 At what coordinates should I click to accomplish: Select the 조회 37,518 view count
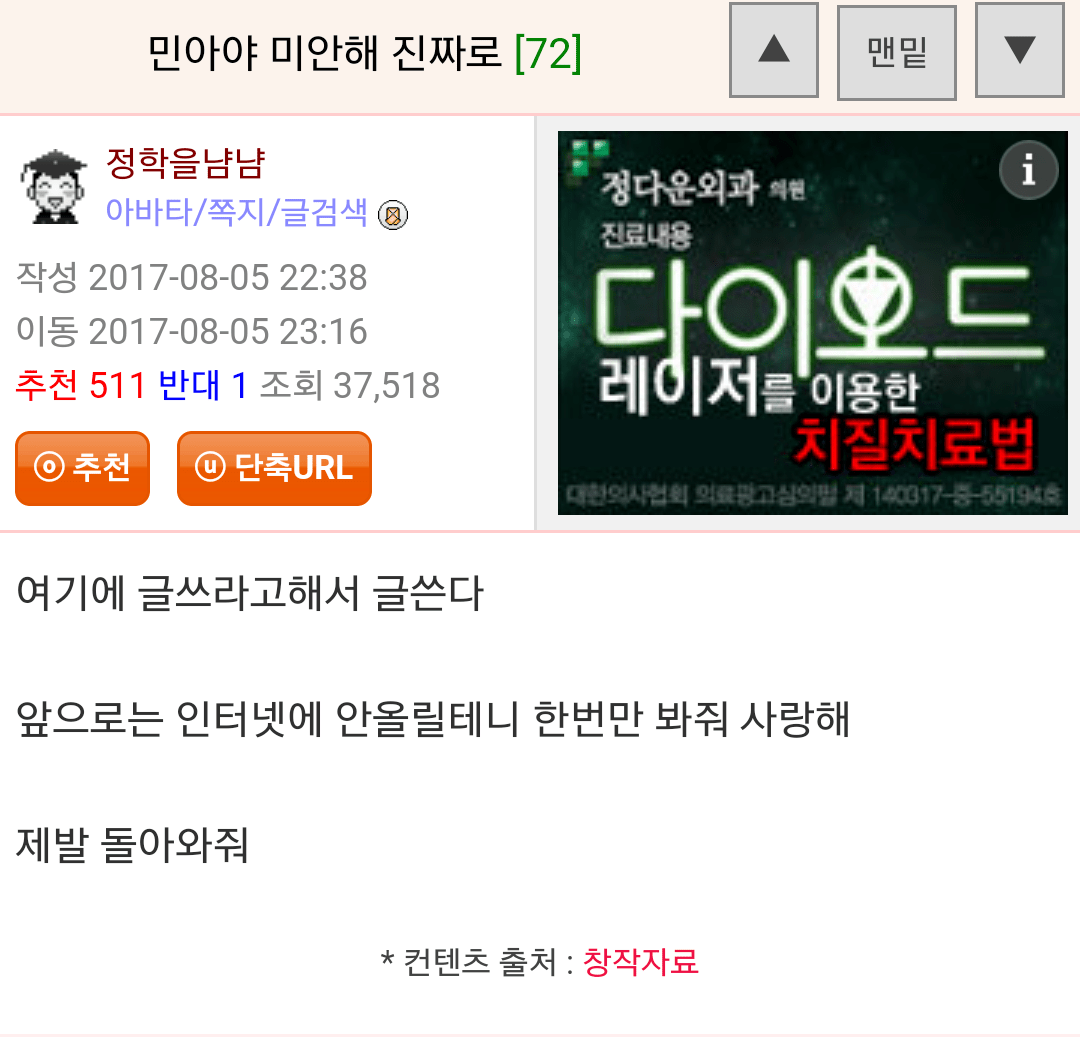pos(350,385)
